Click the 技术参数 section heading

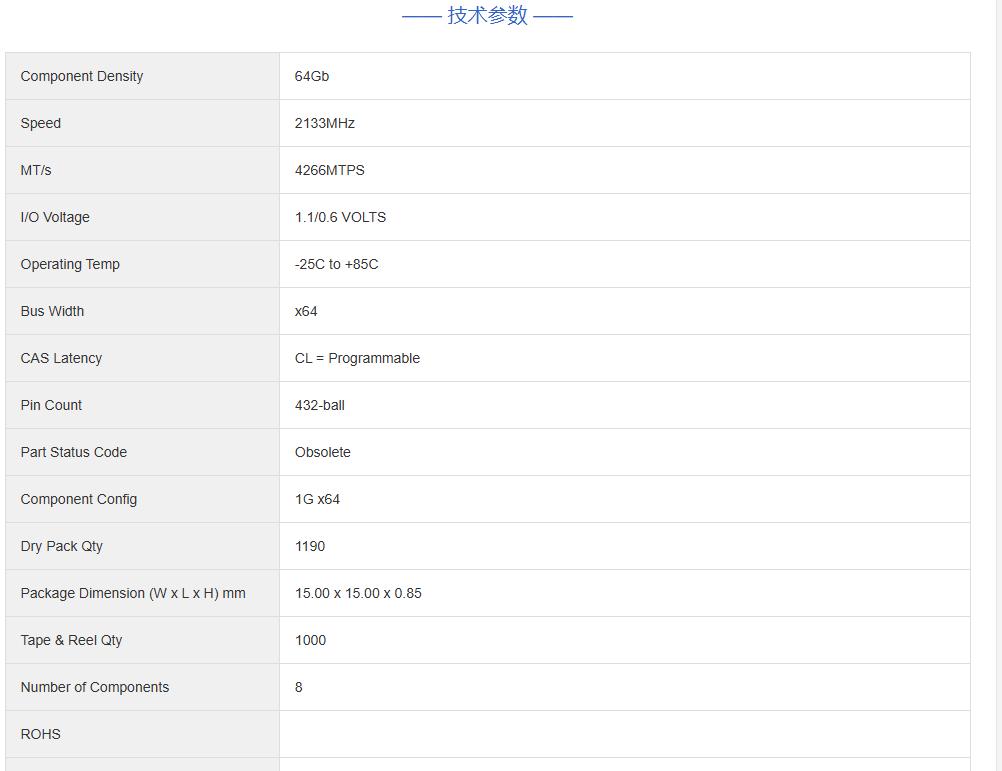tap(487, 16)
